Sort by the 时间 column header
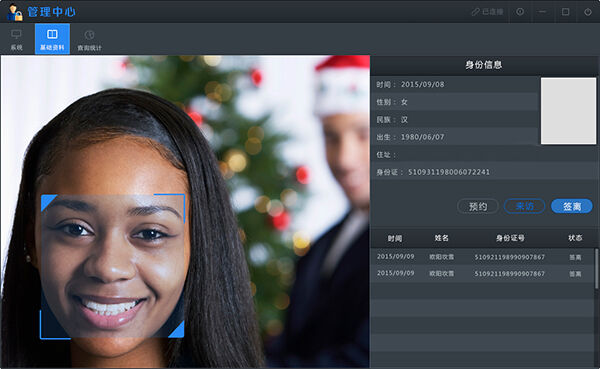Screen dimensions: 600x369 click(x=395, y=238)
